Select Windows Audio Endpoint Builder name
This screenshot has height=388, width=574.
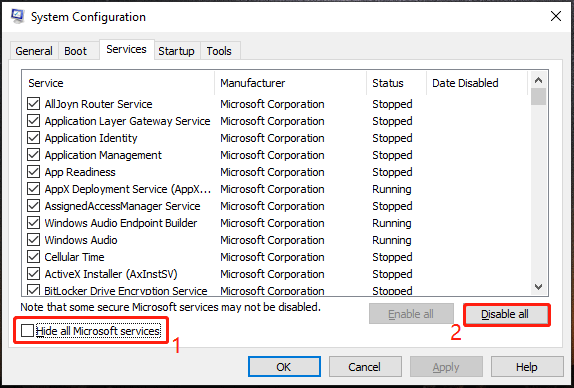coord(121,223)
